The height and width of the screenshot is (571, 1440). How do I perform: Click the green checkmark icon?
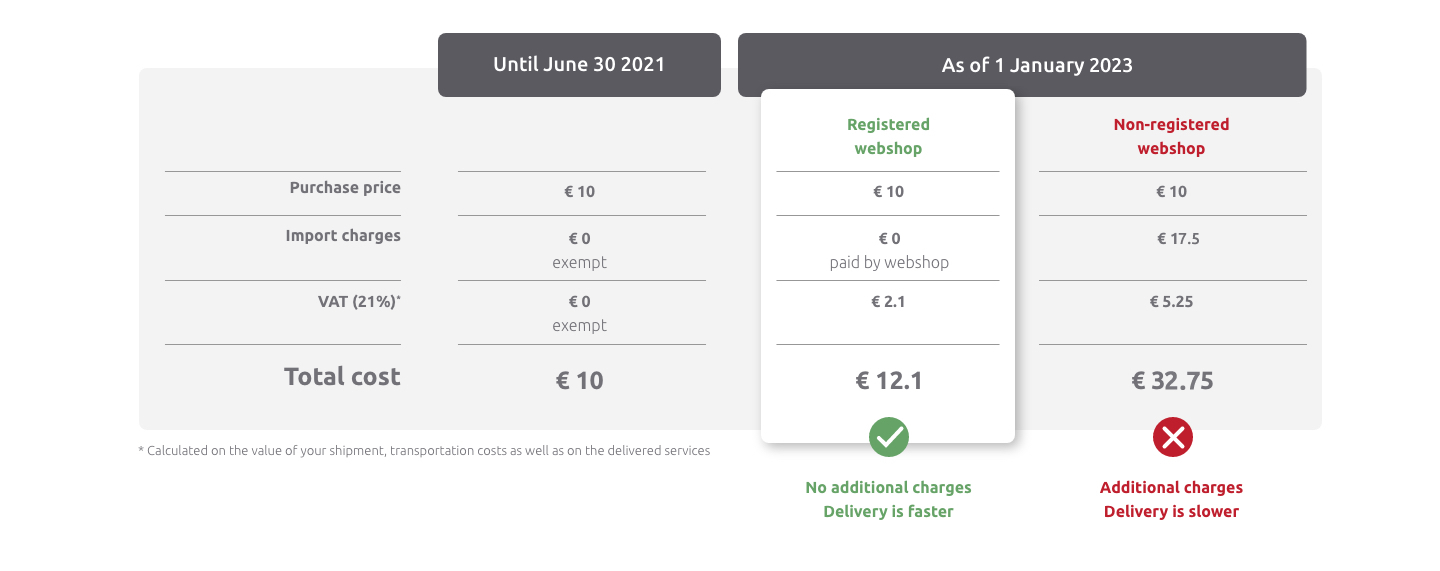(x=888, y=437)
